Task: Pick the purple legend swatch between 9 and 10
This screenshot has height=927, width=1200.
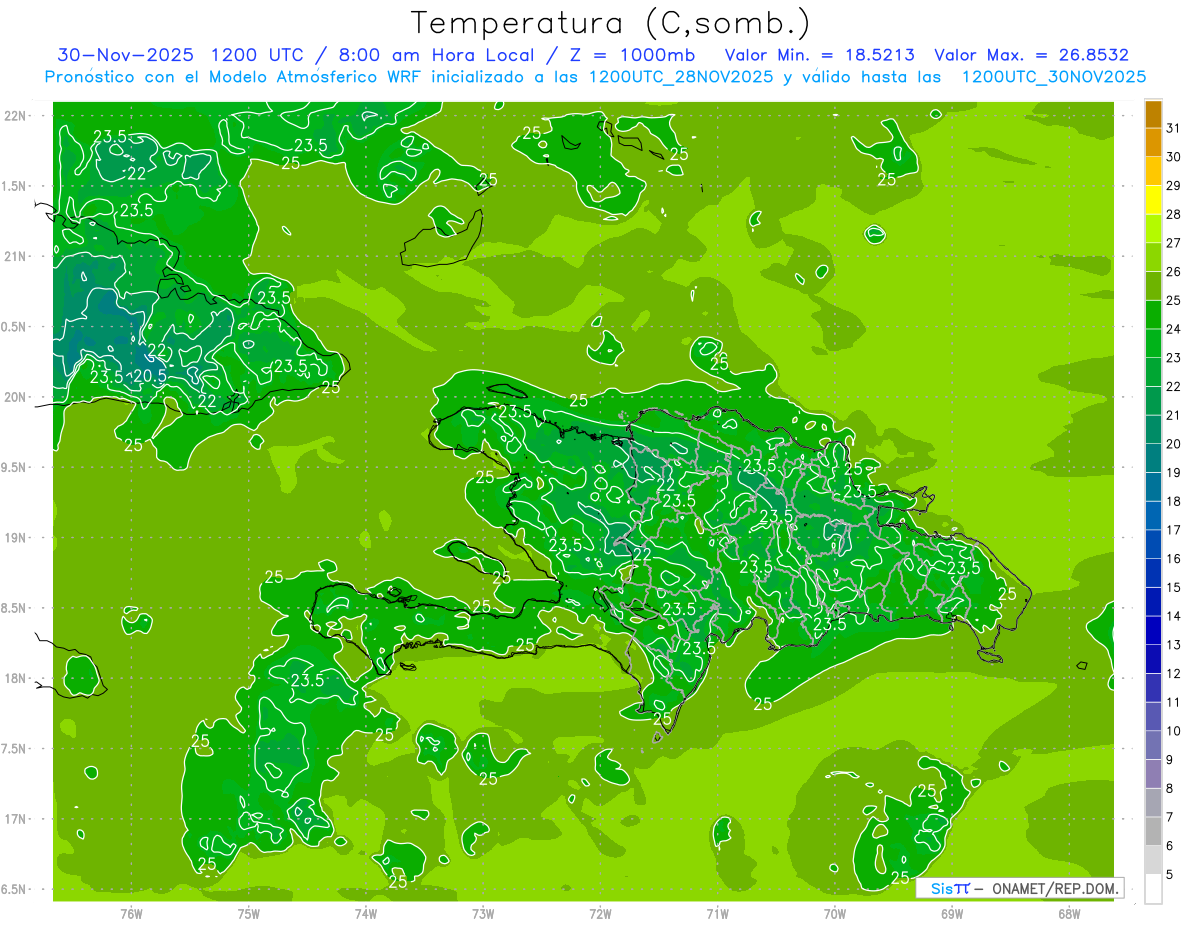Action: (x=1154, y=745)
